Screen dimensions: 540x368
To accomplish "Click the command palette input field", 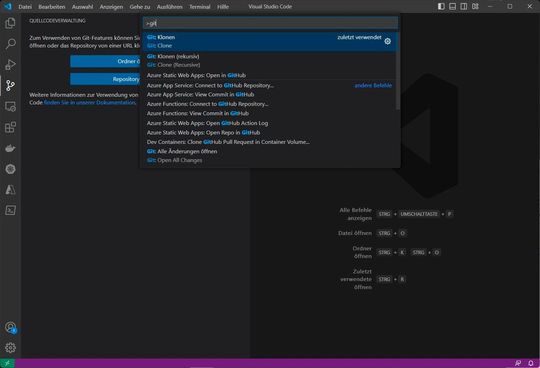I will point(270,23).
